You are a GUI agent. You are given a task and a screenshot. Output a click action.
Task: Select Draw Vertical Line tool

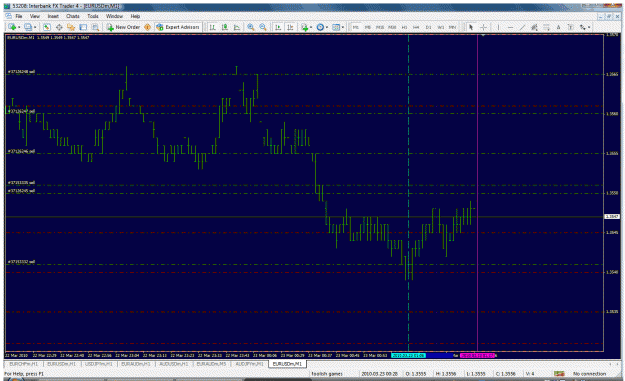point(498,27)
